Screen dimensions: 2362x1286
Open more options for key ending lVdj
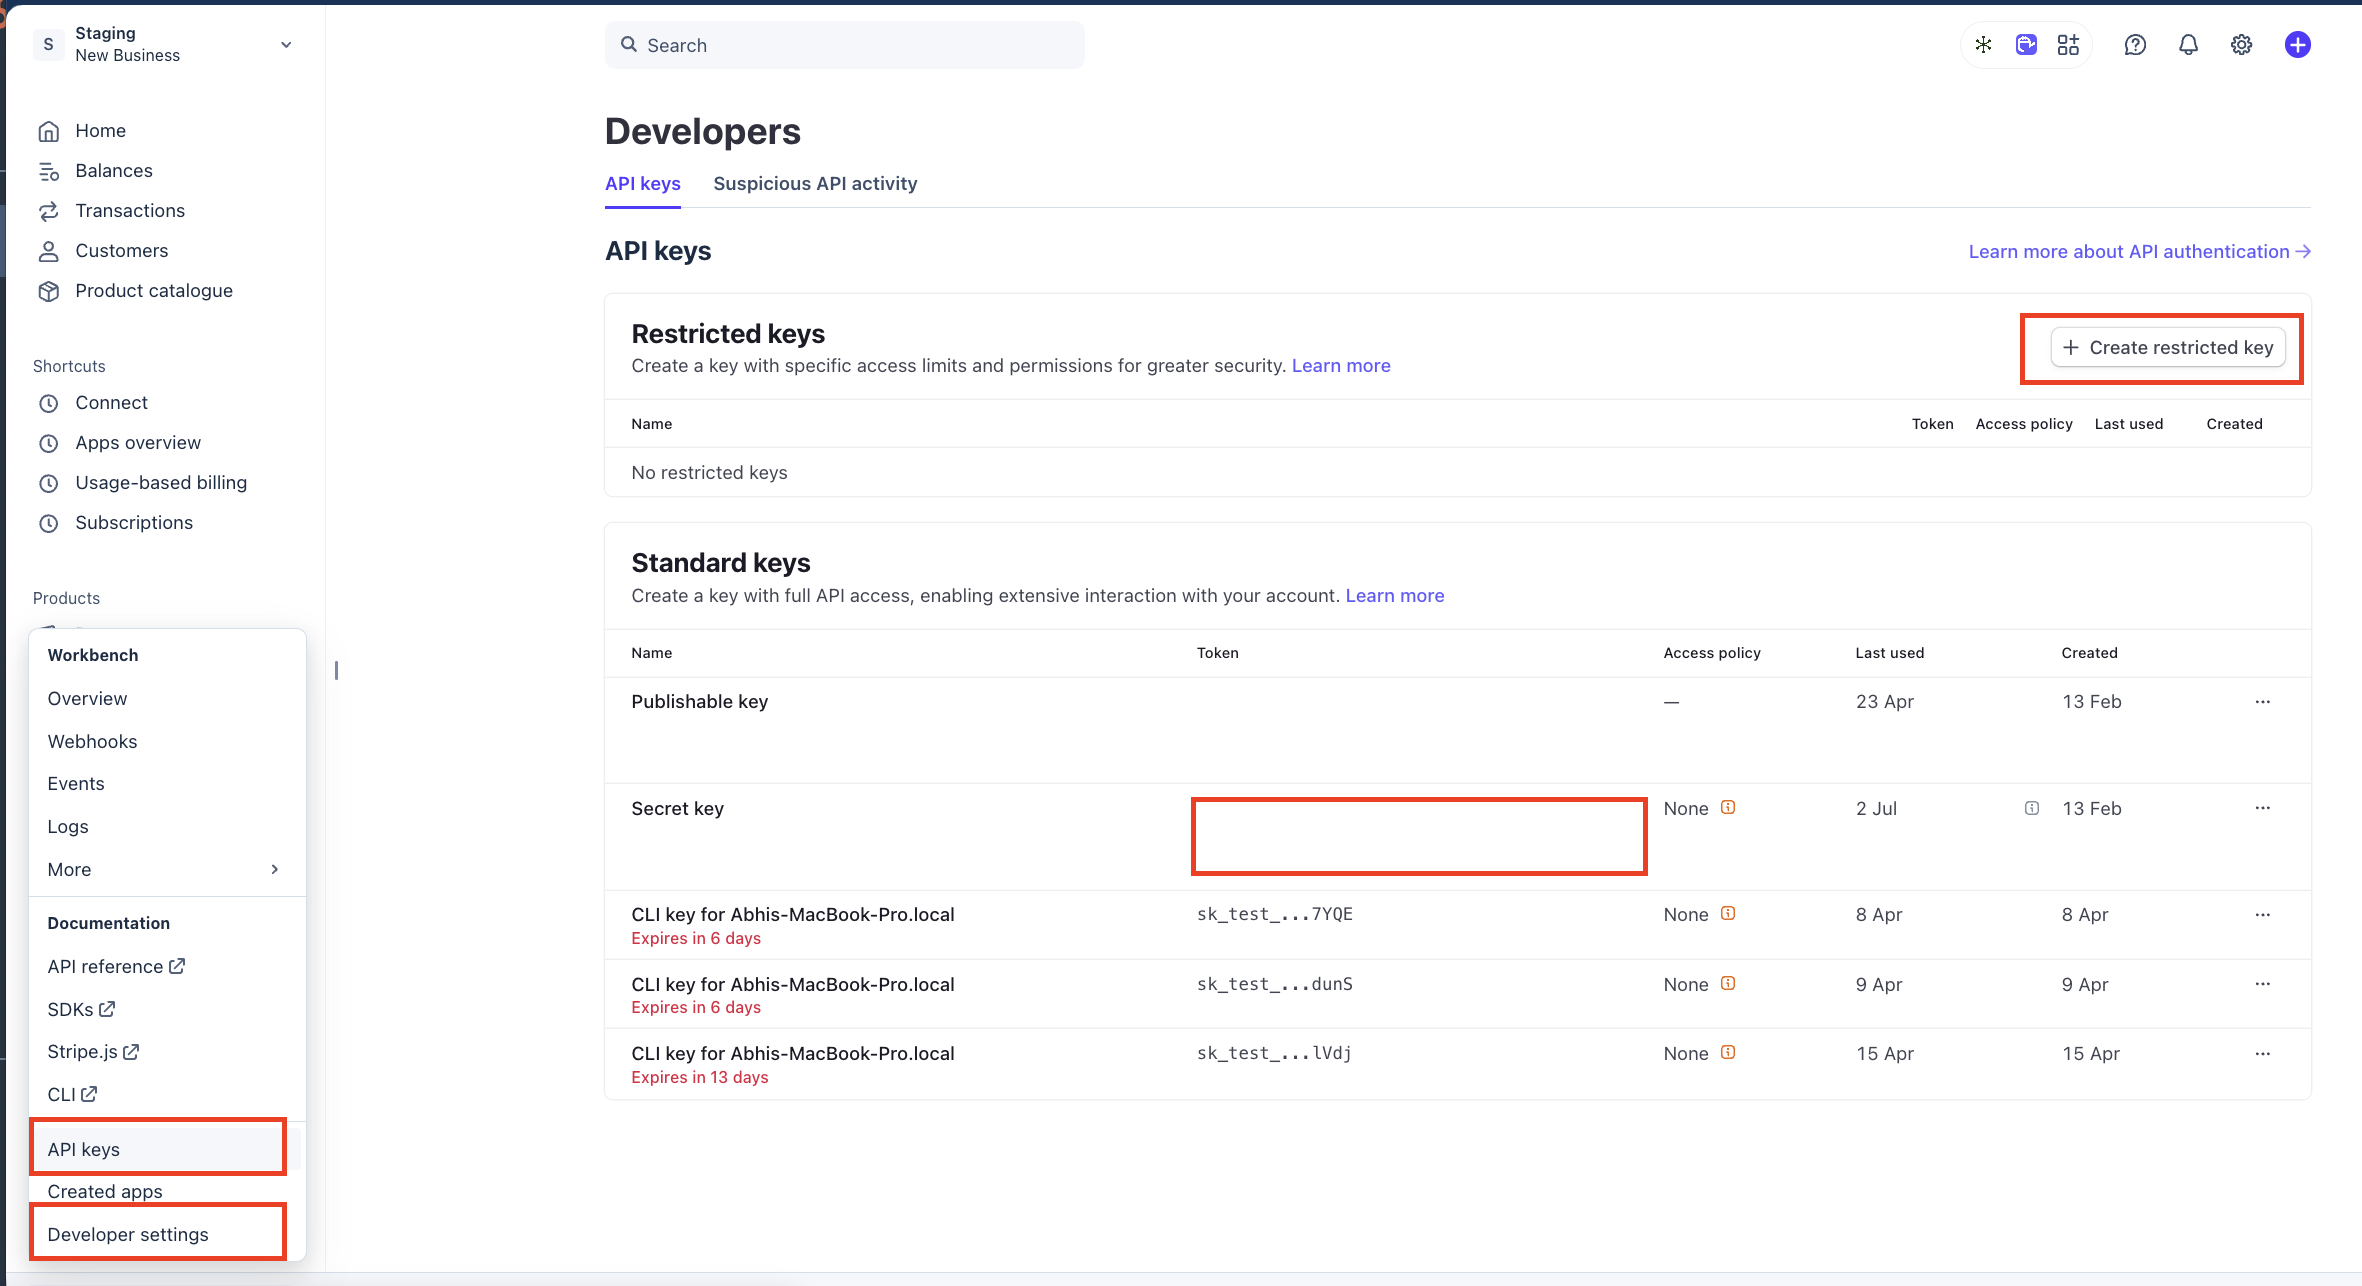(2262, 1054)
